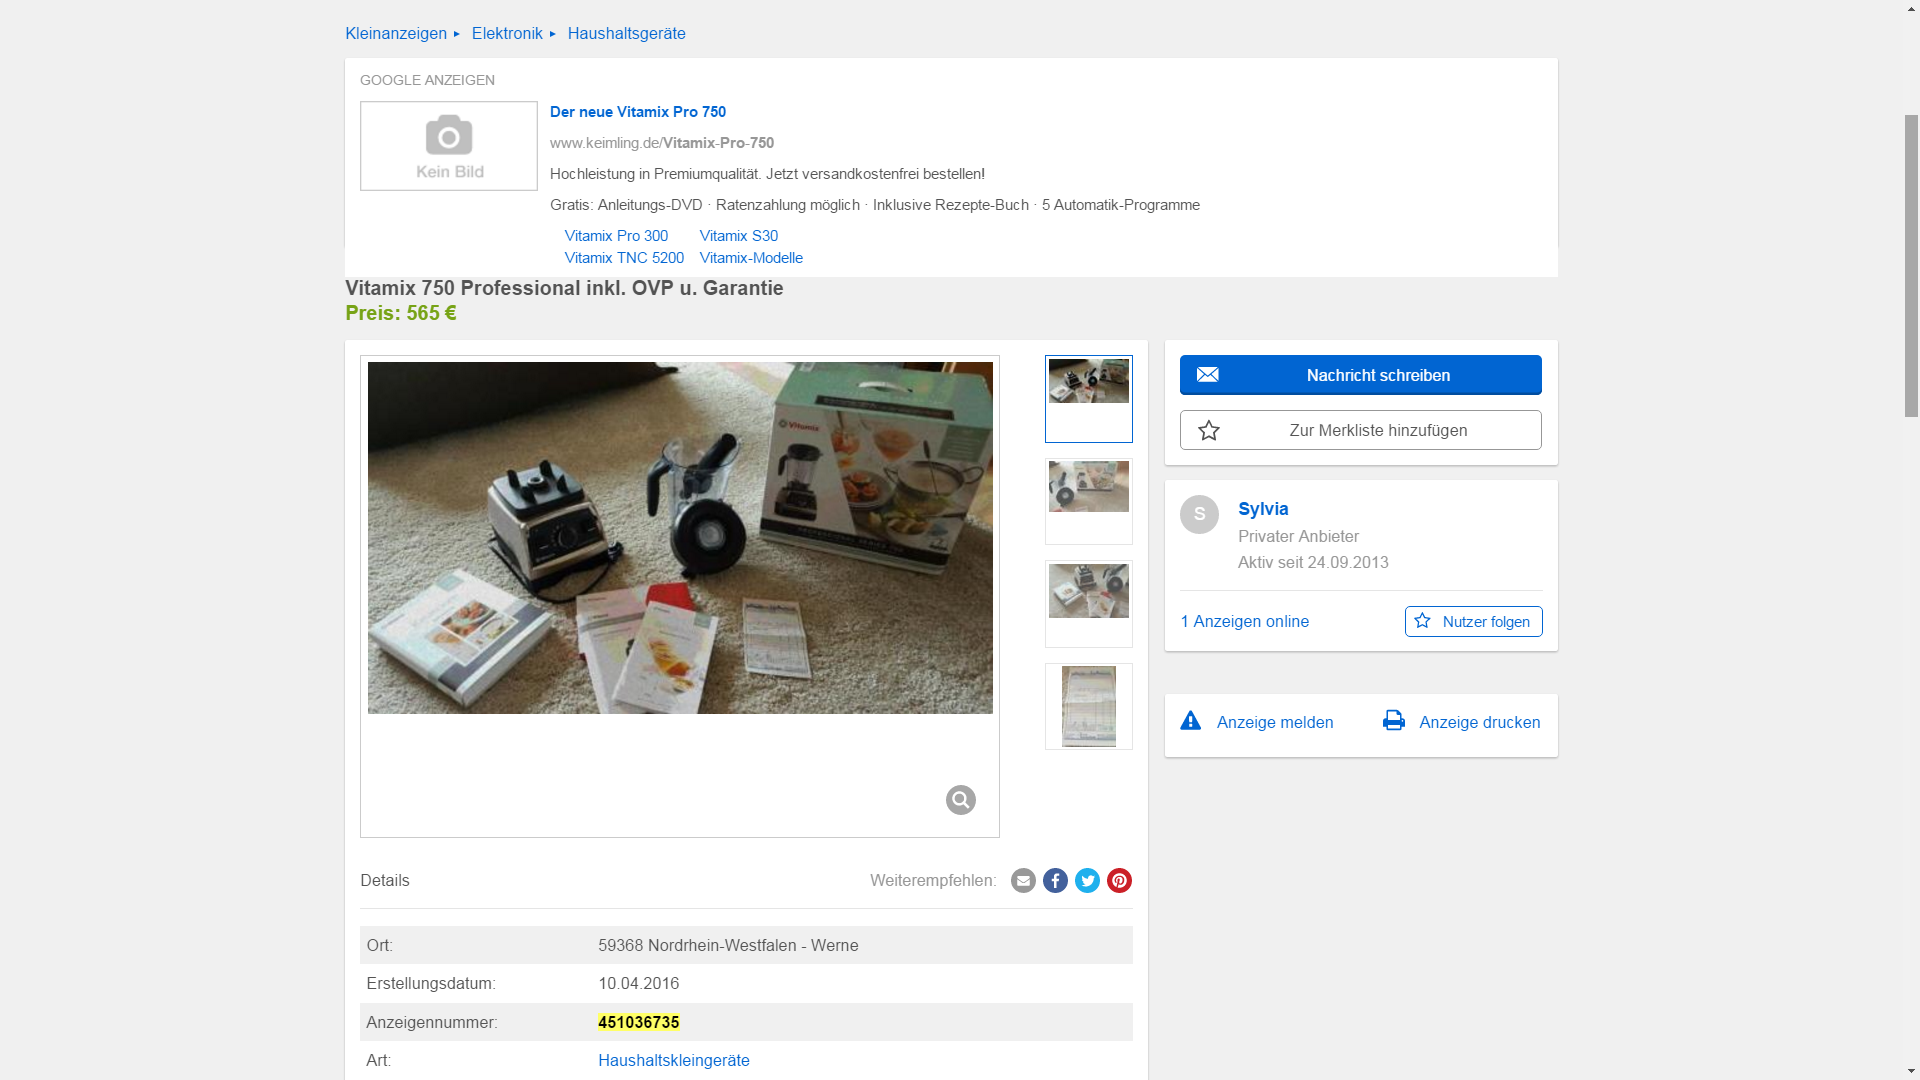Click the Erstellungsdatum label
This screenshot has height=1080, width=1920.
431,983
